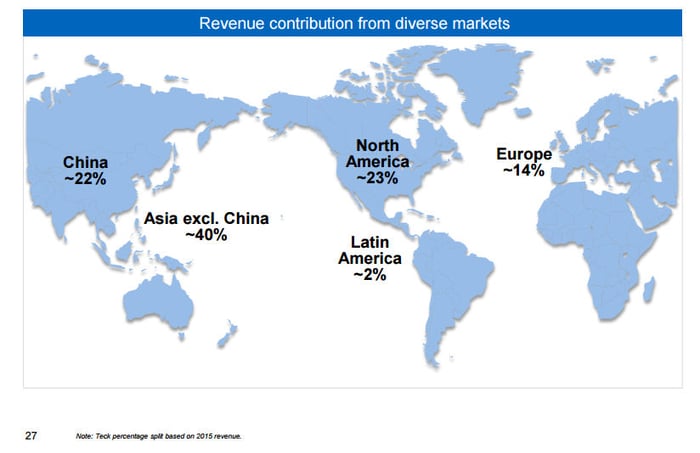Select the China ~22% label
This screenshot has height=453, width=700.
click(85, 170)
